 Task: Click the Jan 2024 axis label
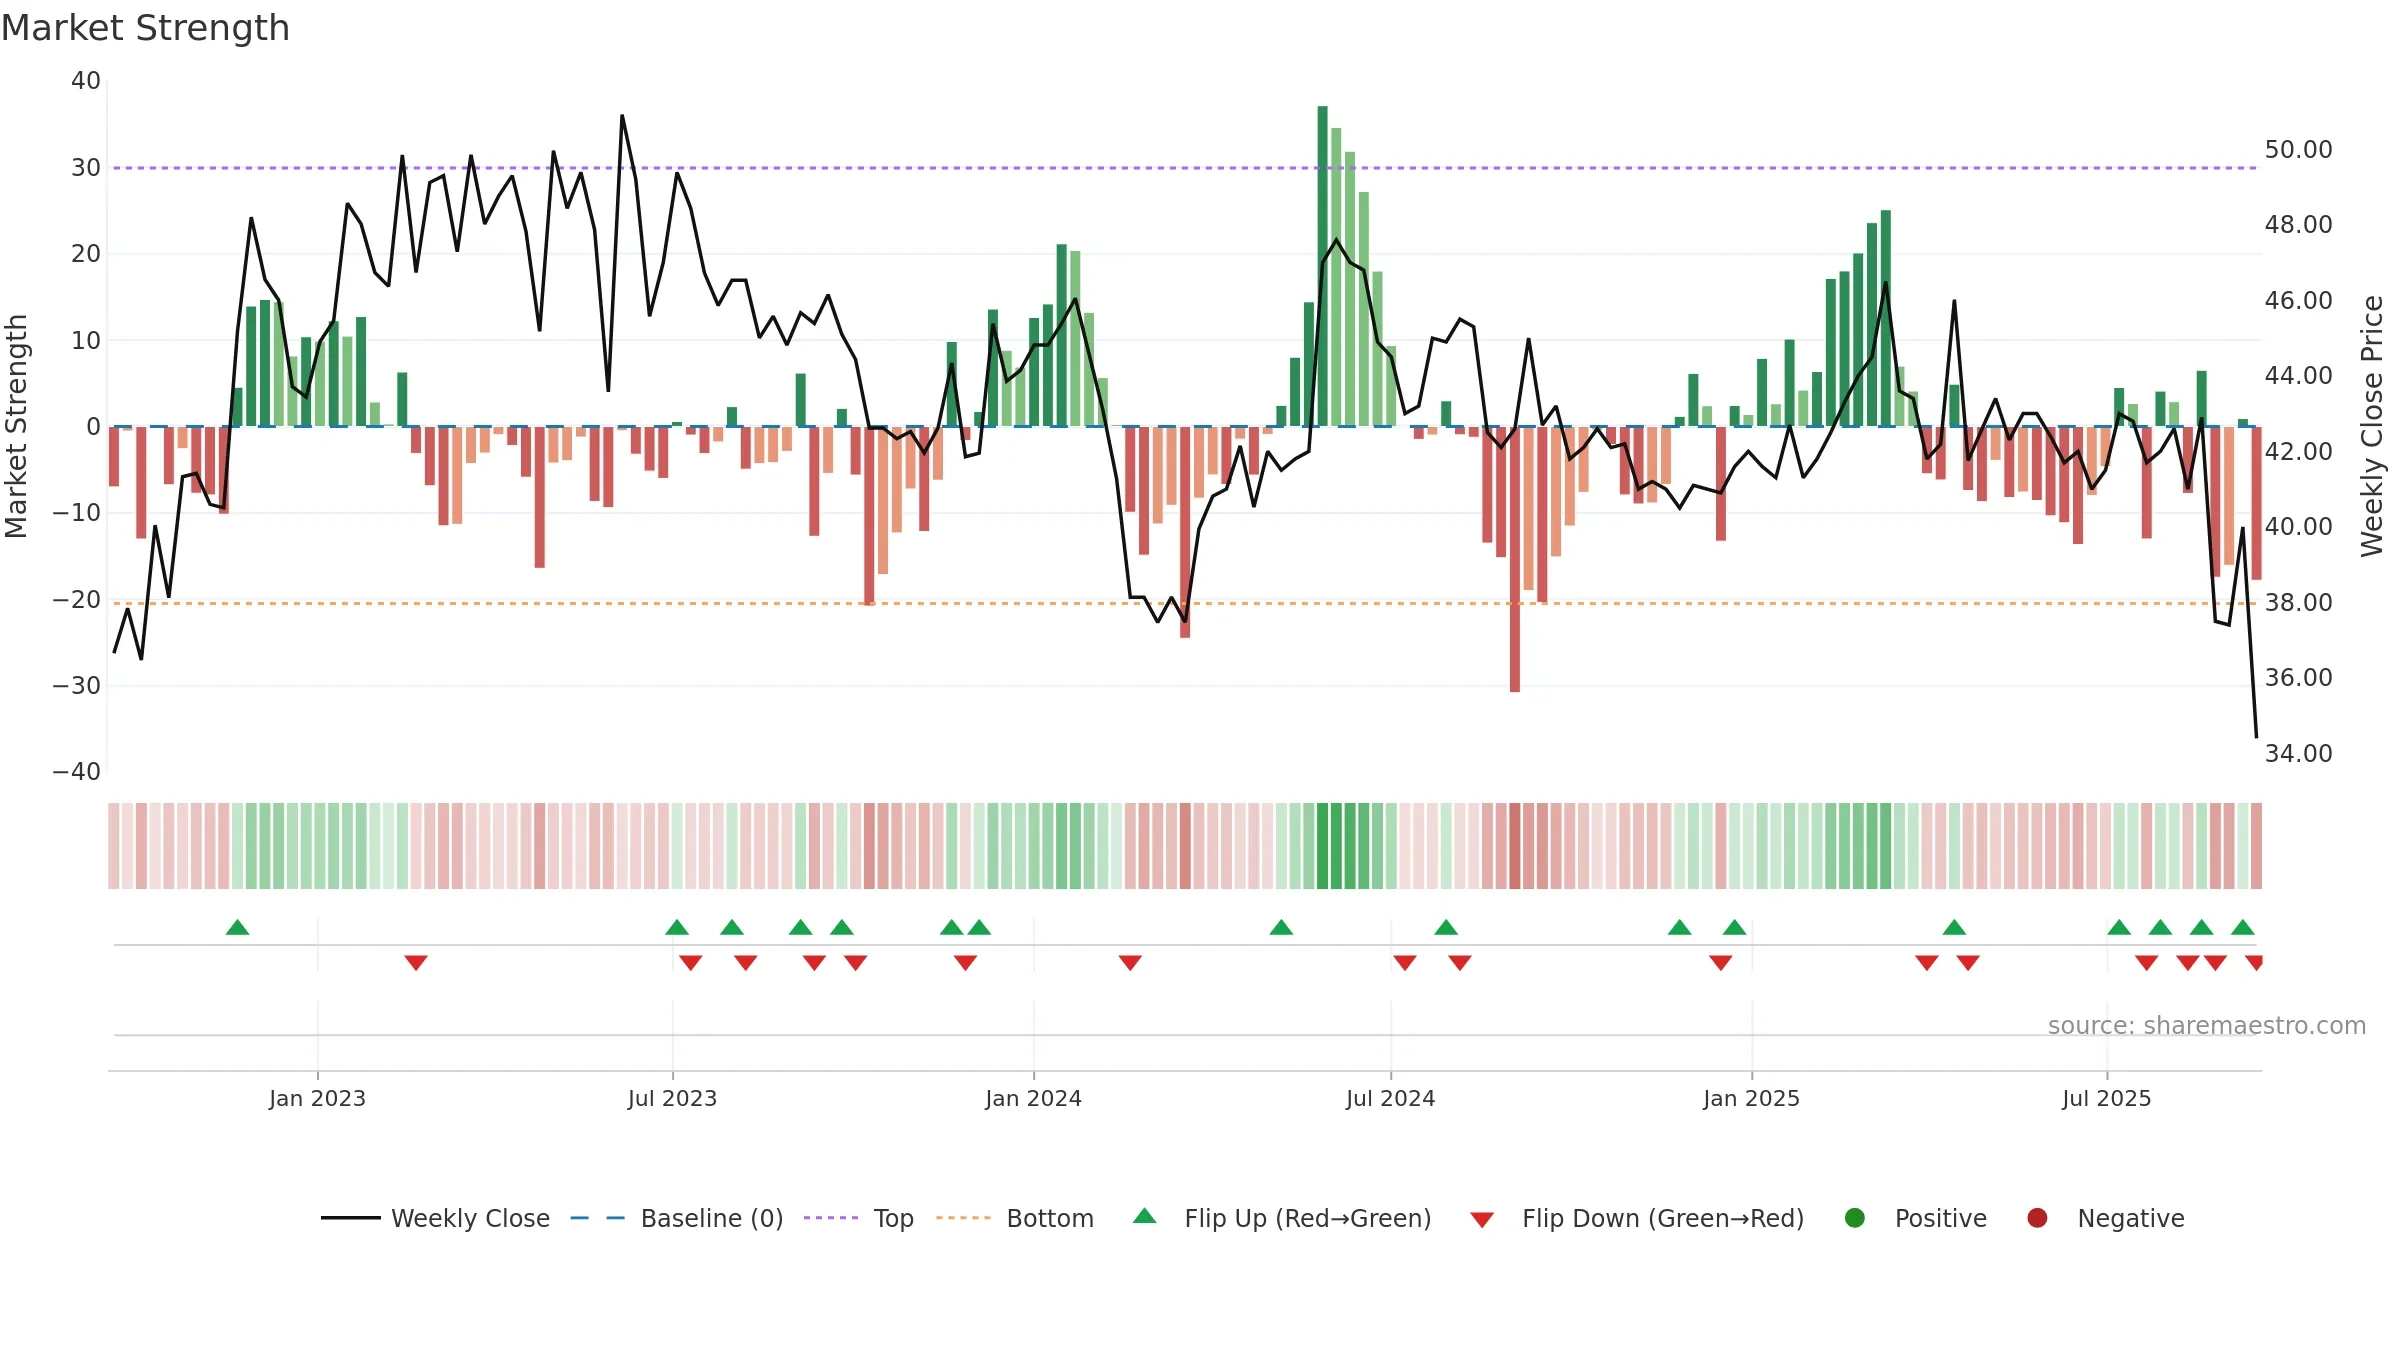pyautogui.click(x=1033, y=1099)
